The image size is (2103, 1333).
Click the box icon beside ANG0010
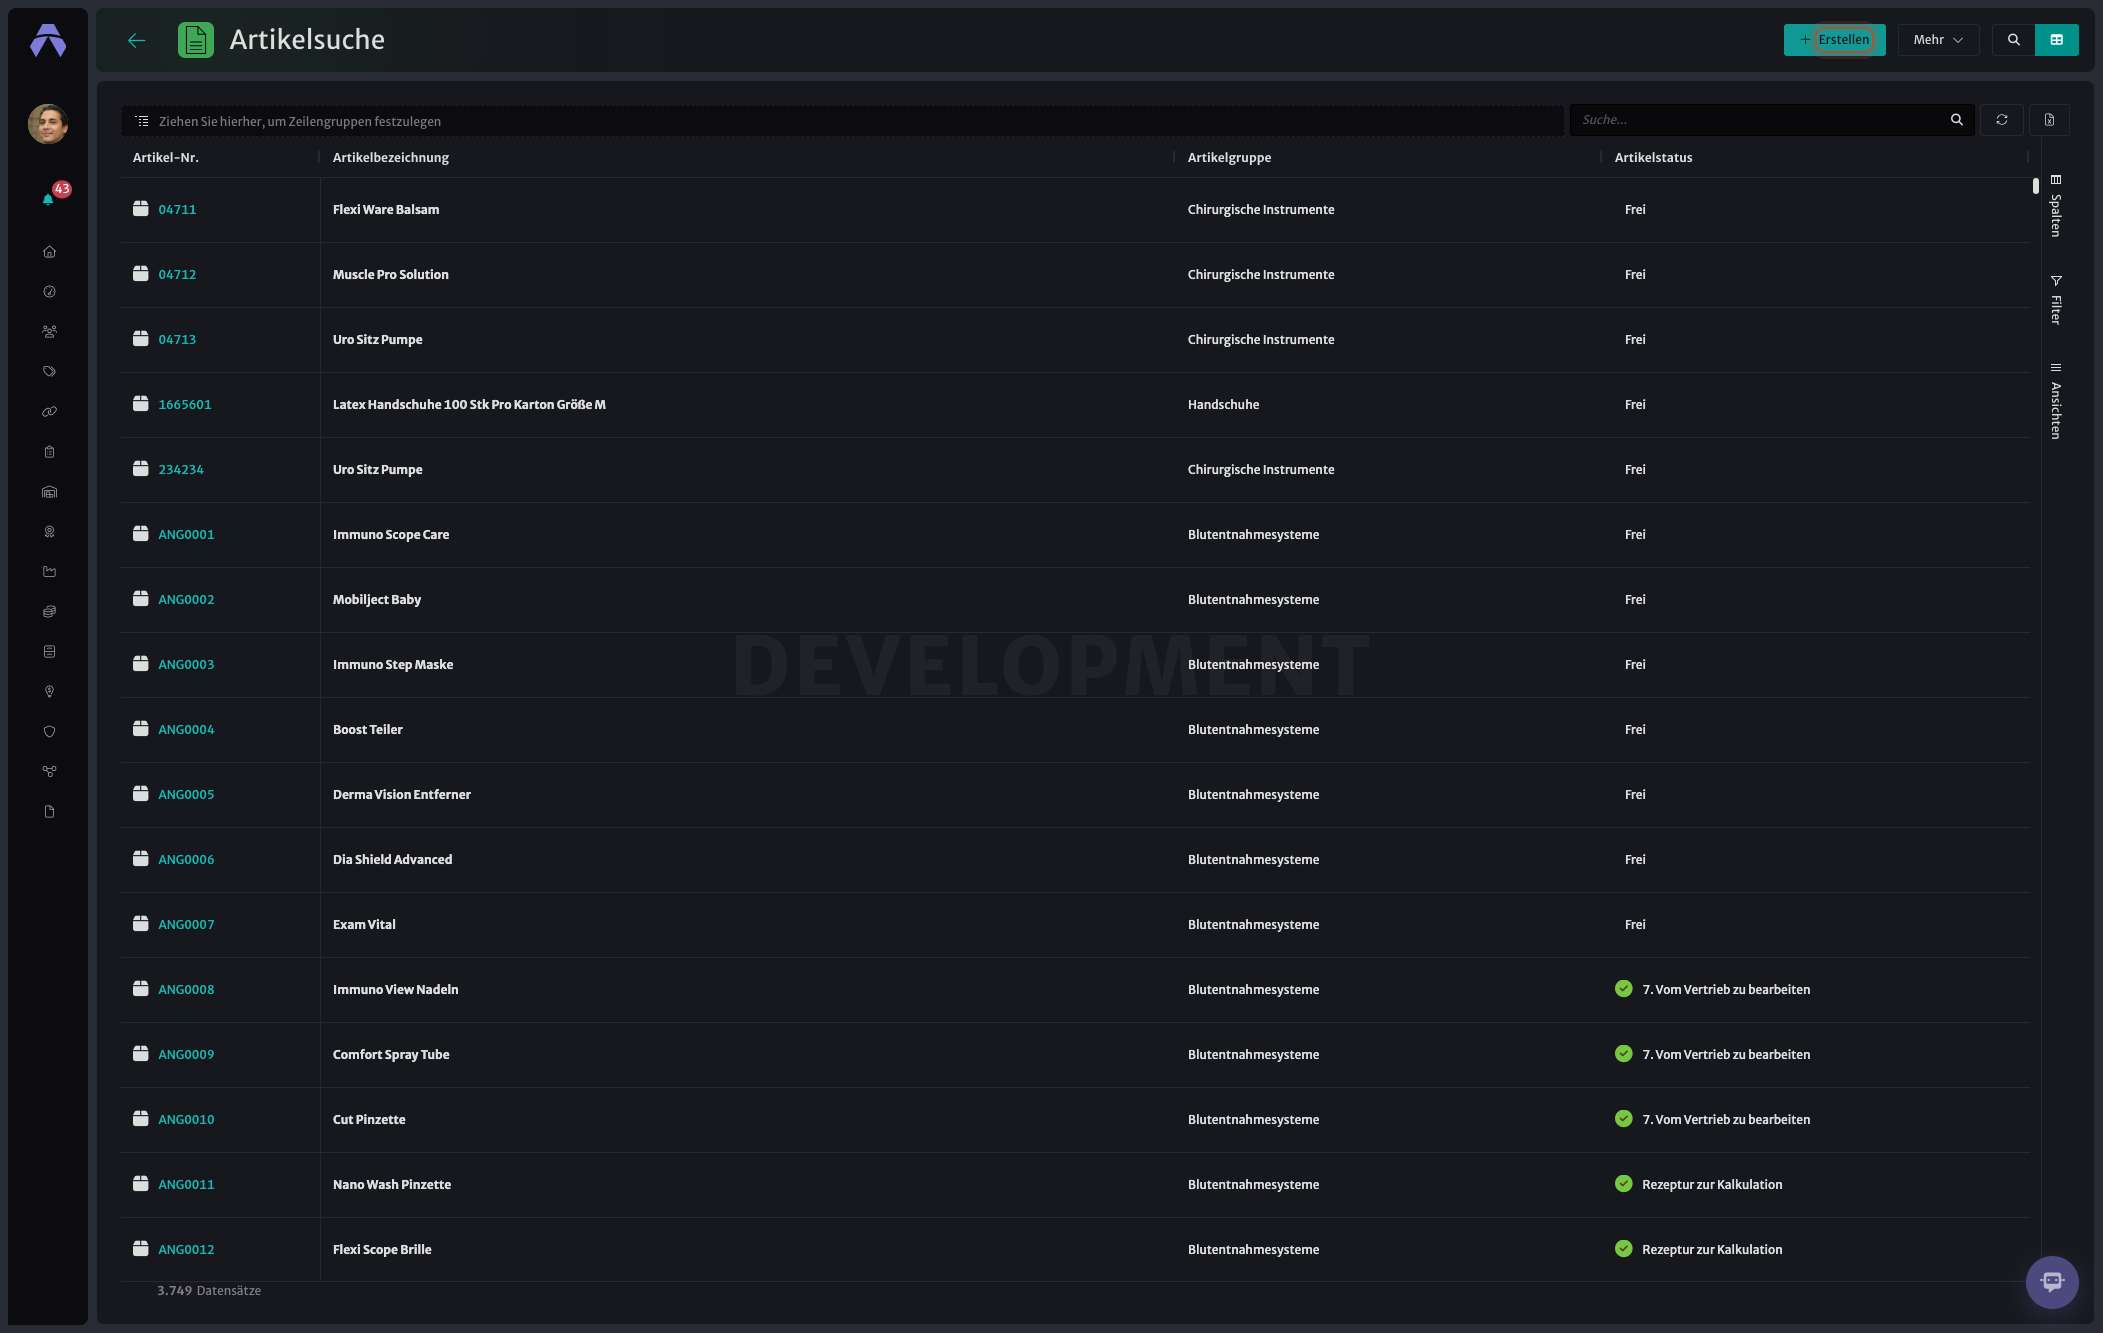[x=141, y=1118]
